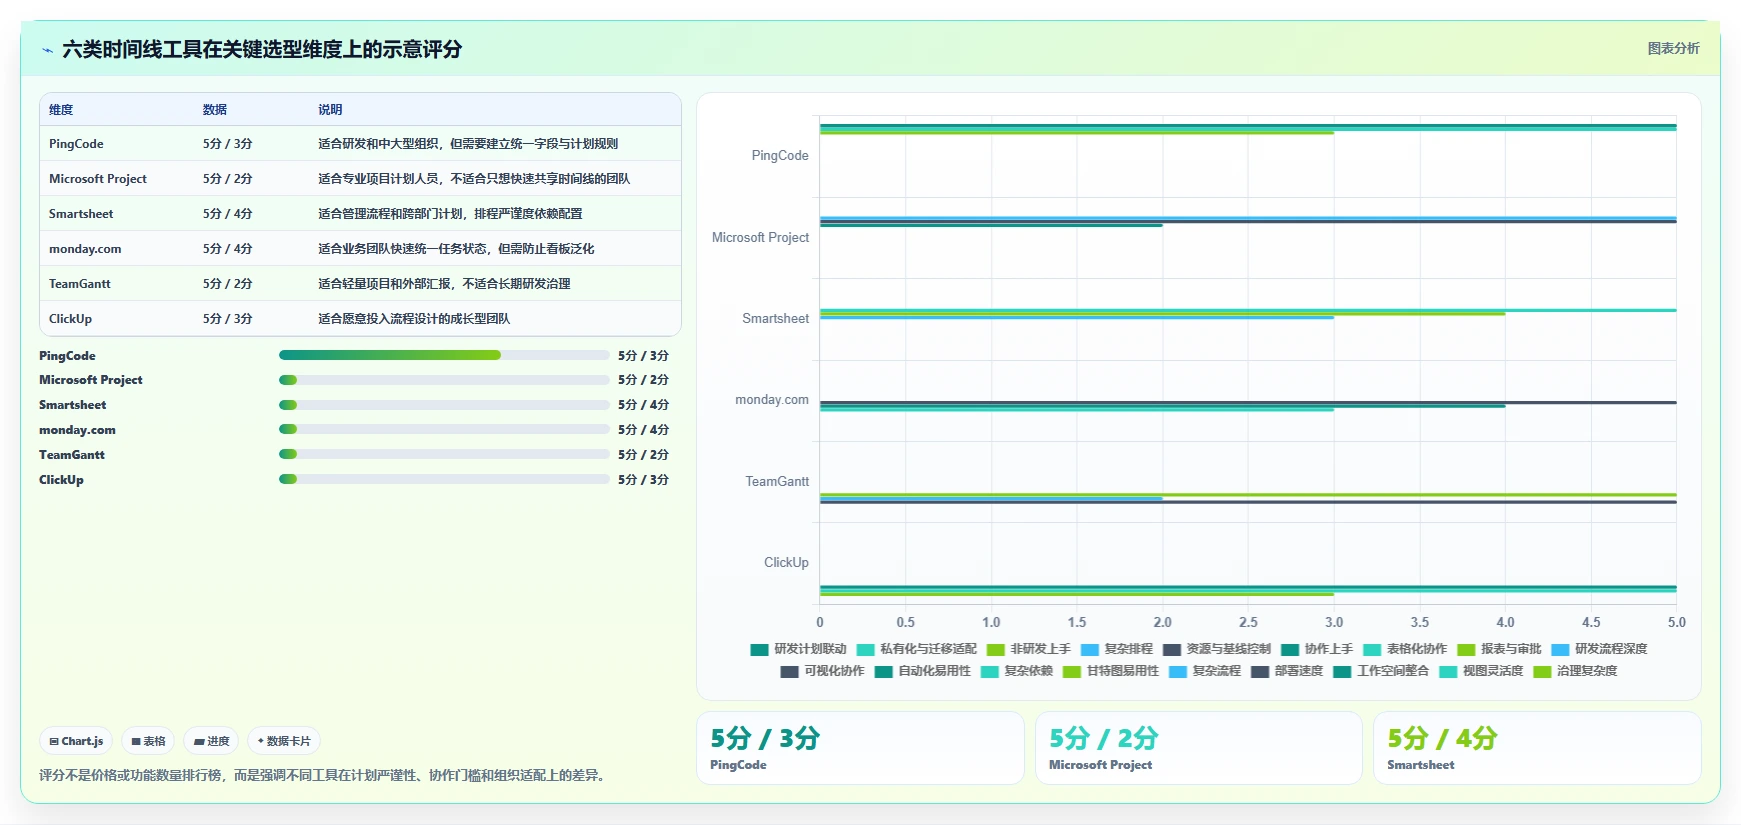
Task: Toggle the 表格化协作 legend series
Action: coord(1404,649)
